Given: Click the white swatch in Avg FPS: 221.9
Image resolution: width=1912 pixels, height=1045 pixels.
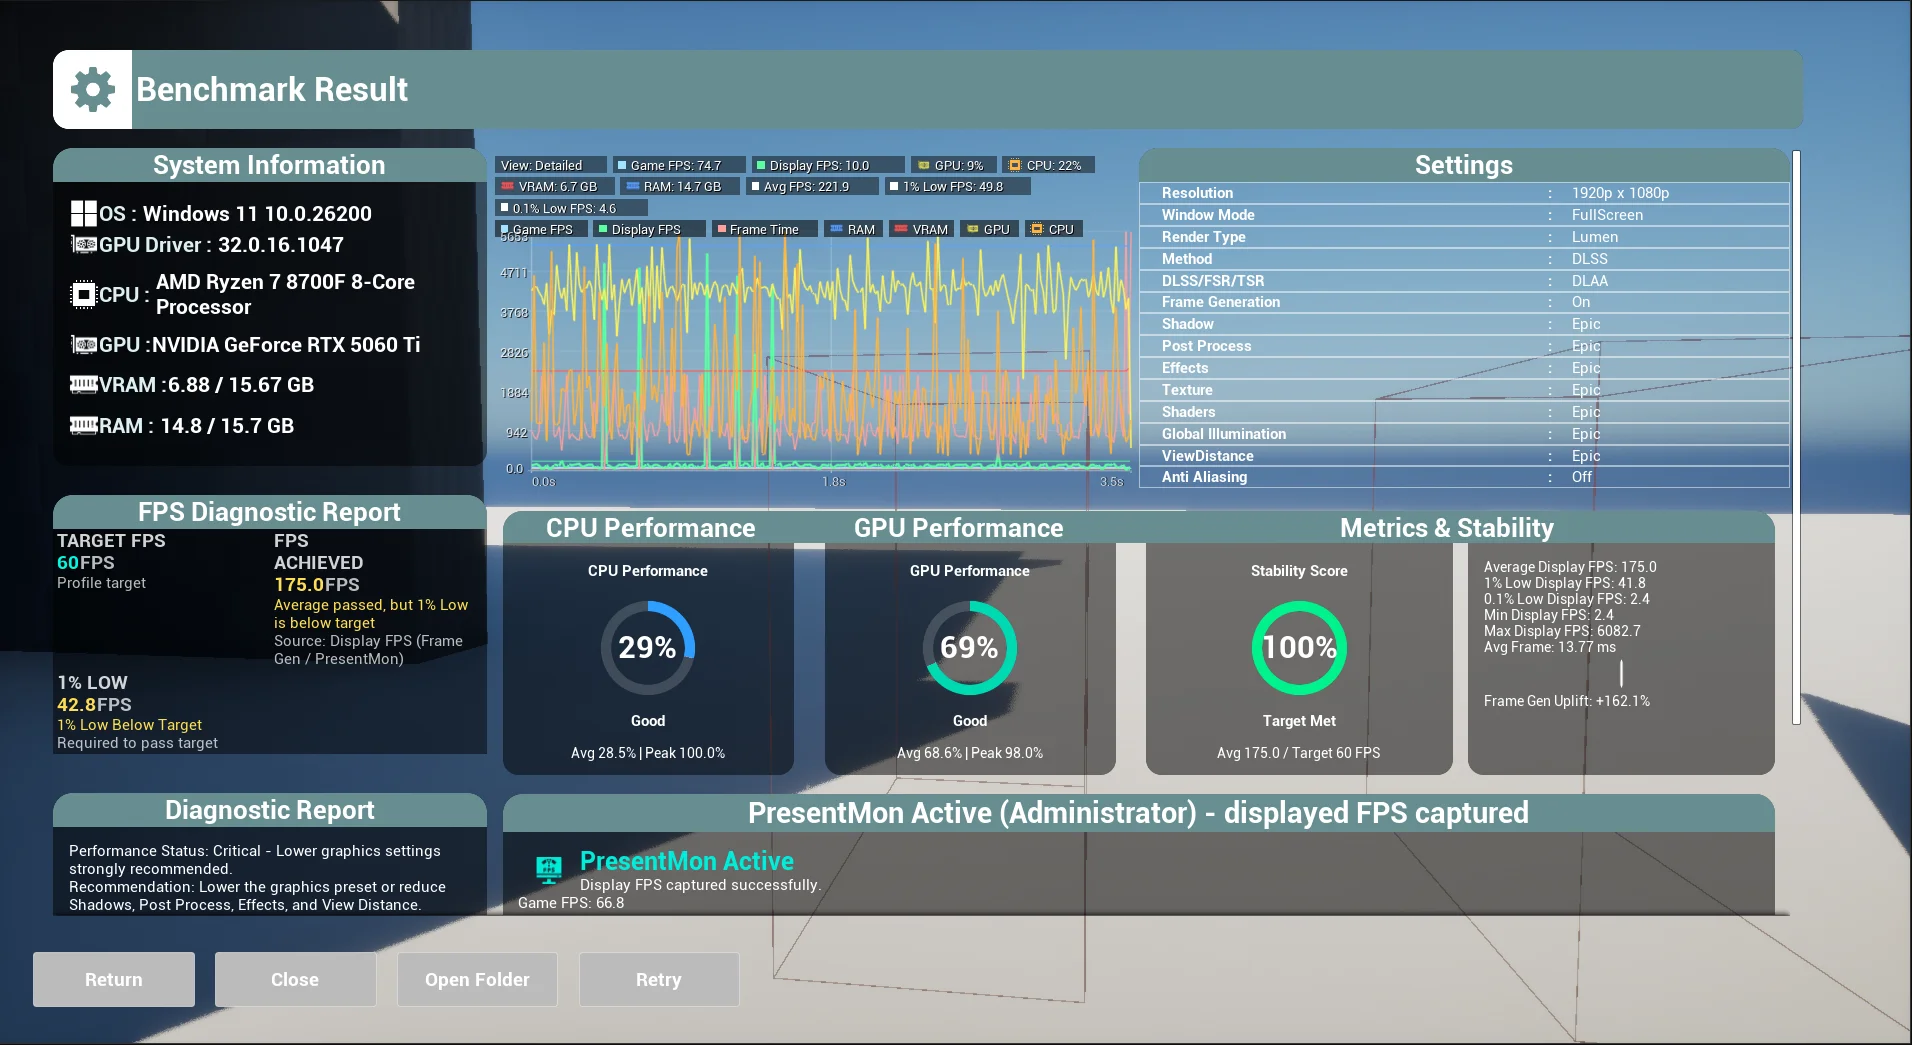Looking at the screenshot, I should (755, 187).
